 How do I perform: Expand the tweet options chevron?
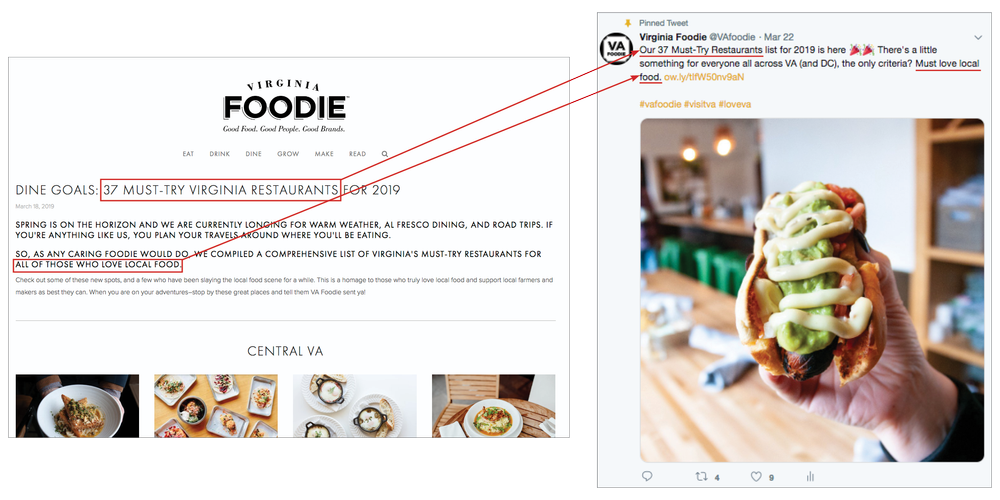coord(978,38)
